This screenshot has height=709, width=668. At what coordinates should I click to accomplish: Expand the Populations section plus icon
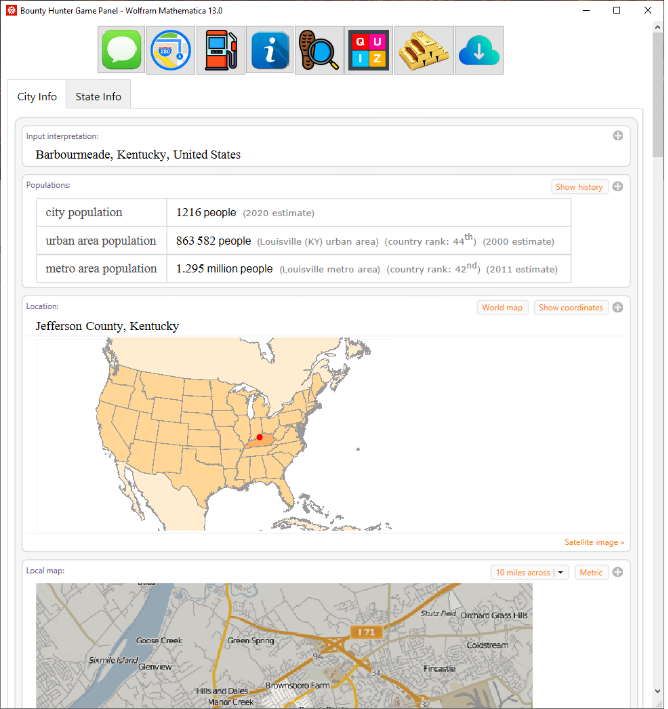click(618, 187)
